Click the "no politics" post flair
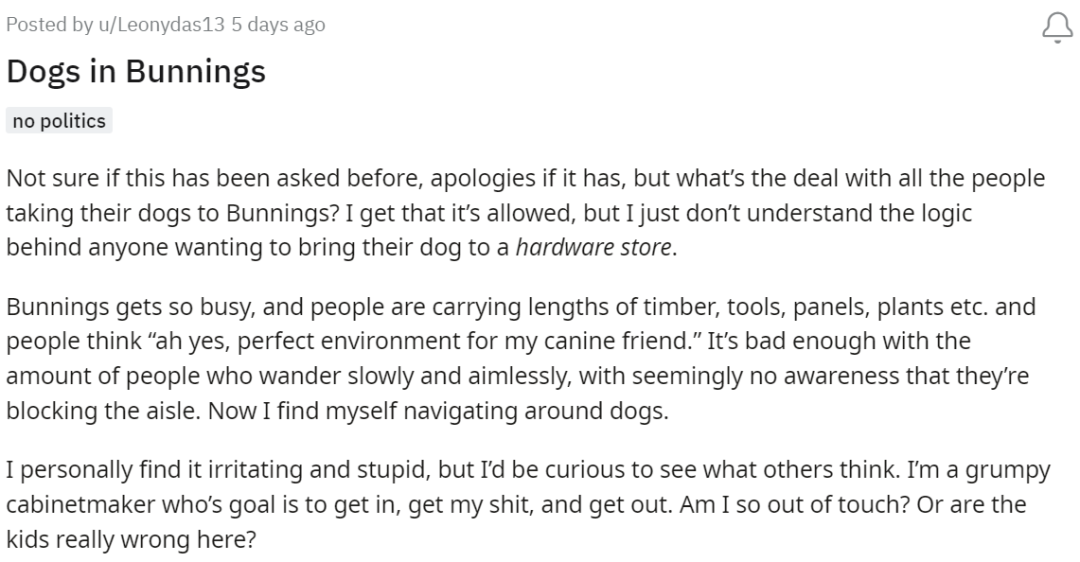 click(x=59, y=121)
